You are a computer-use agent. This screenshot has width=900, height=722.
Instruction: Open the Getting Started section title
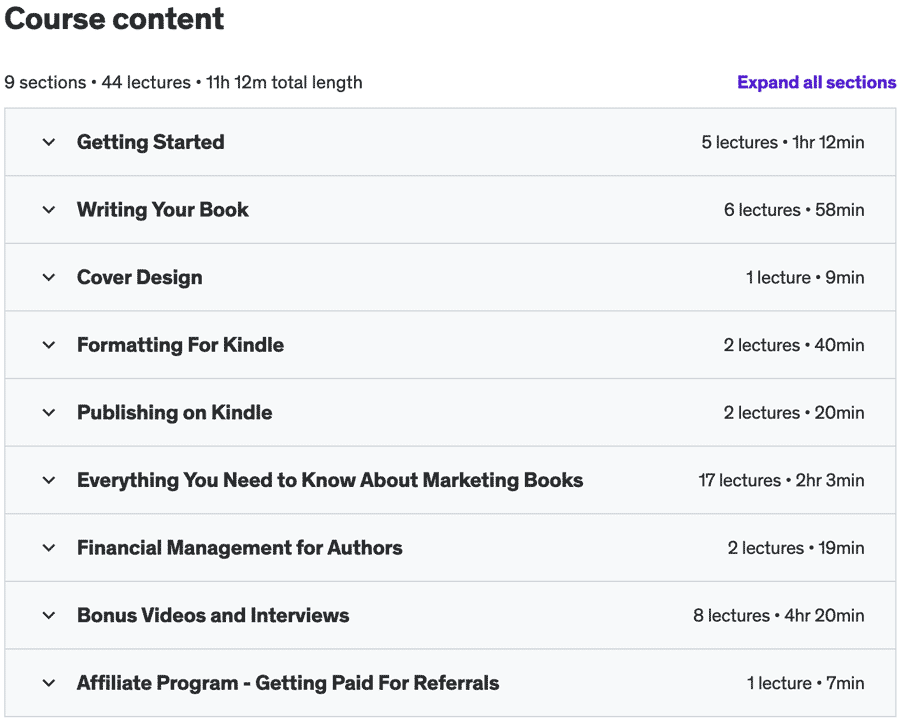(150, 142)
